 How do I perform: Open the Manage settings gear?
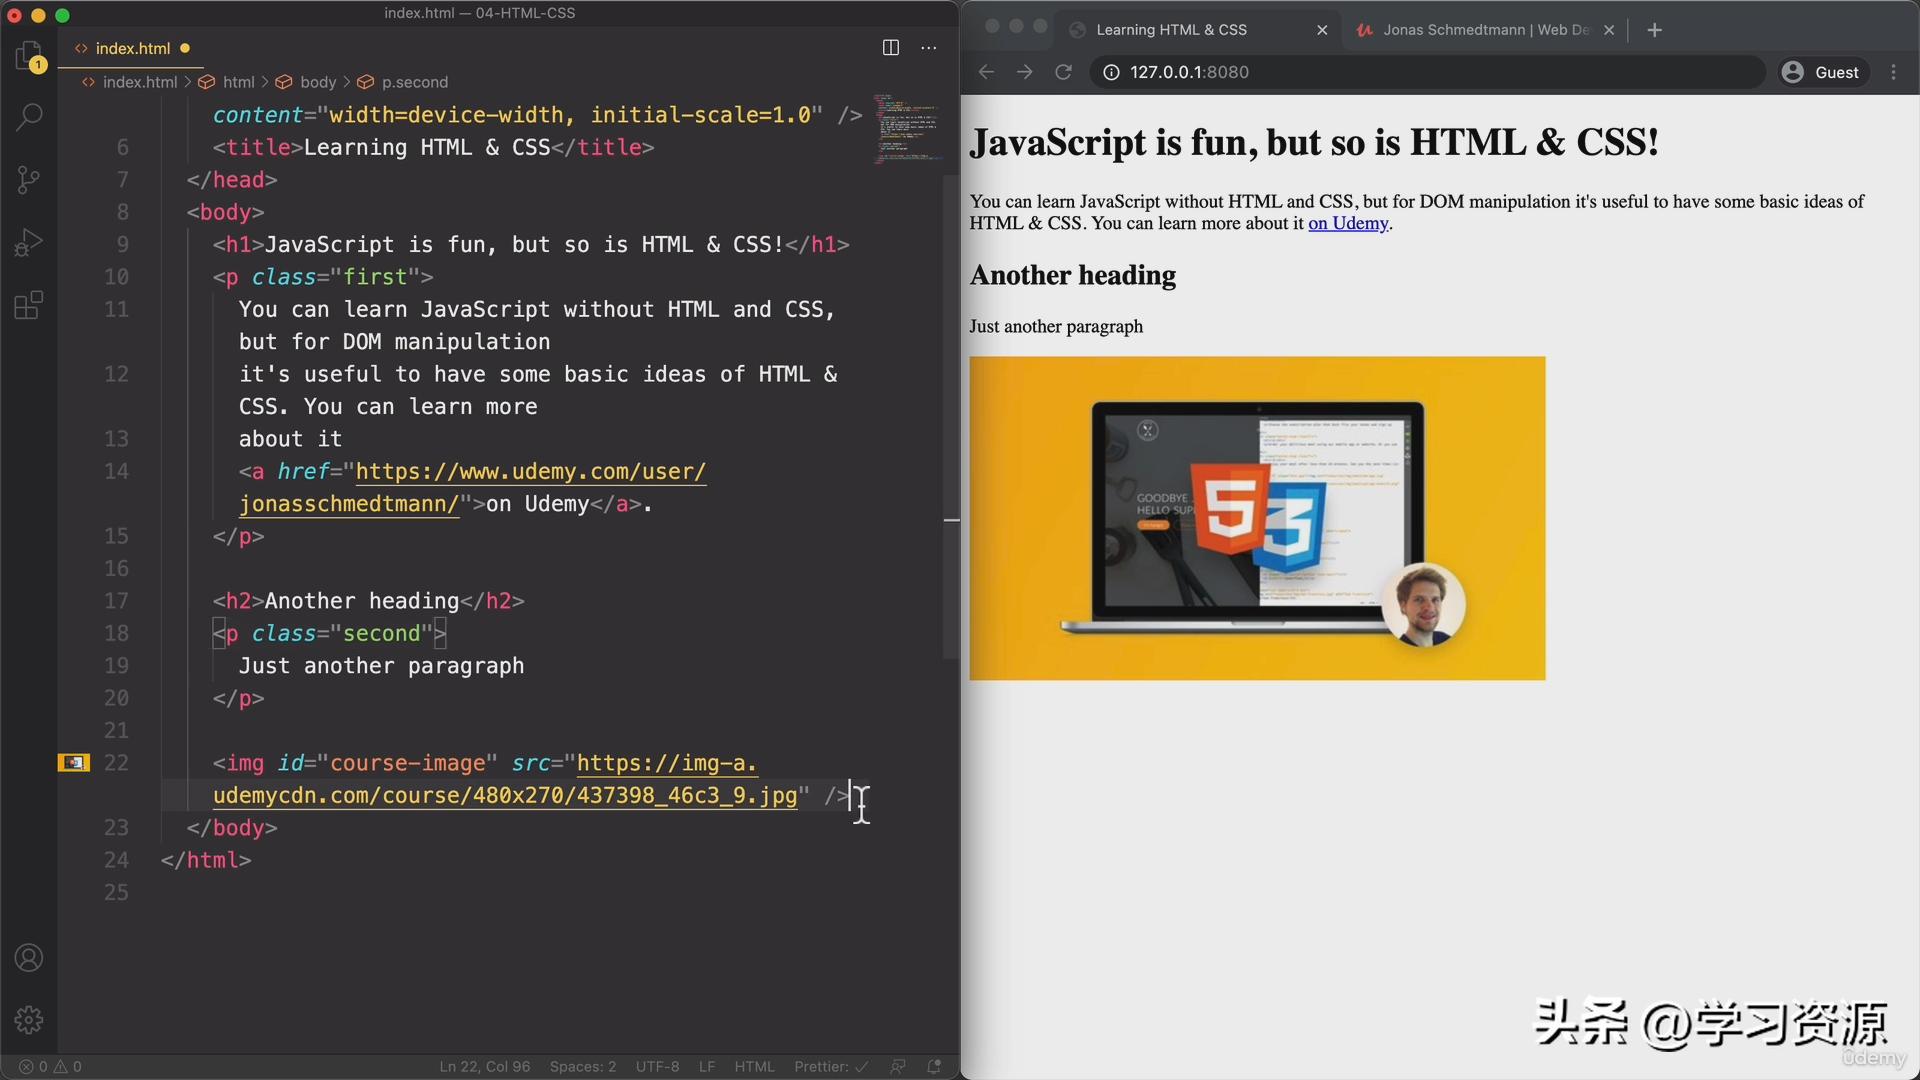[29, 1019]
